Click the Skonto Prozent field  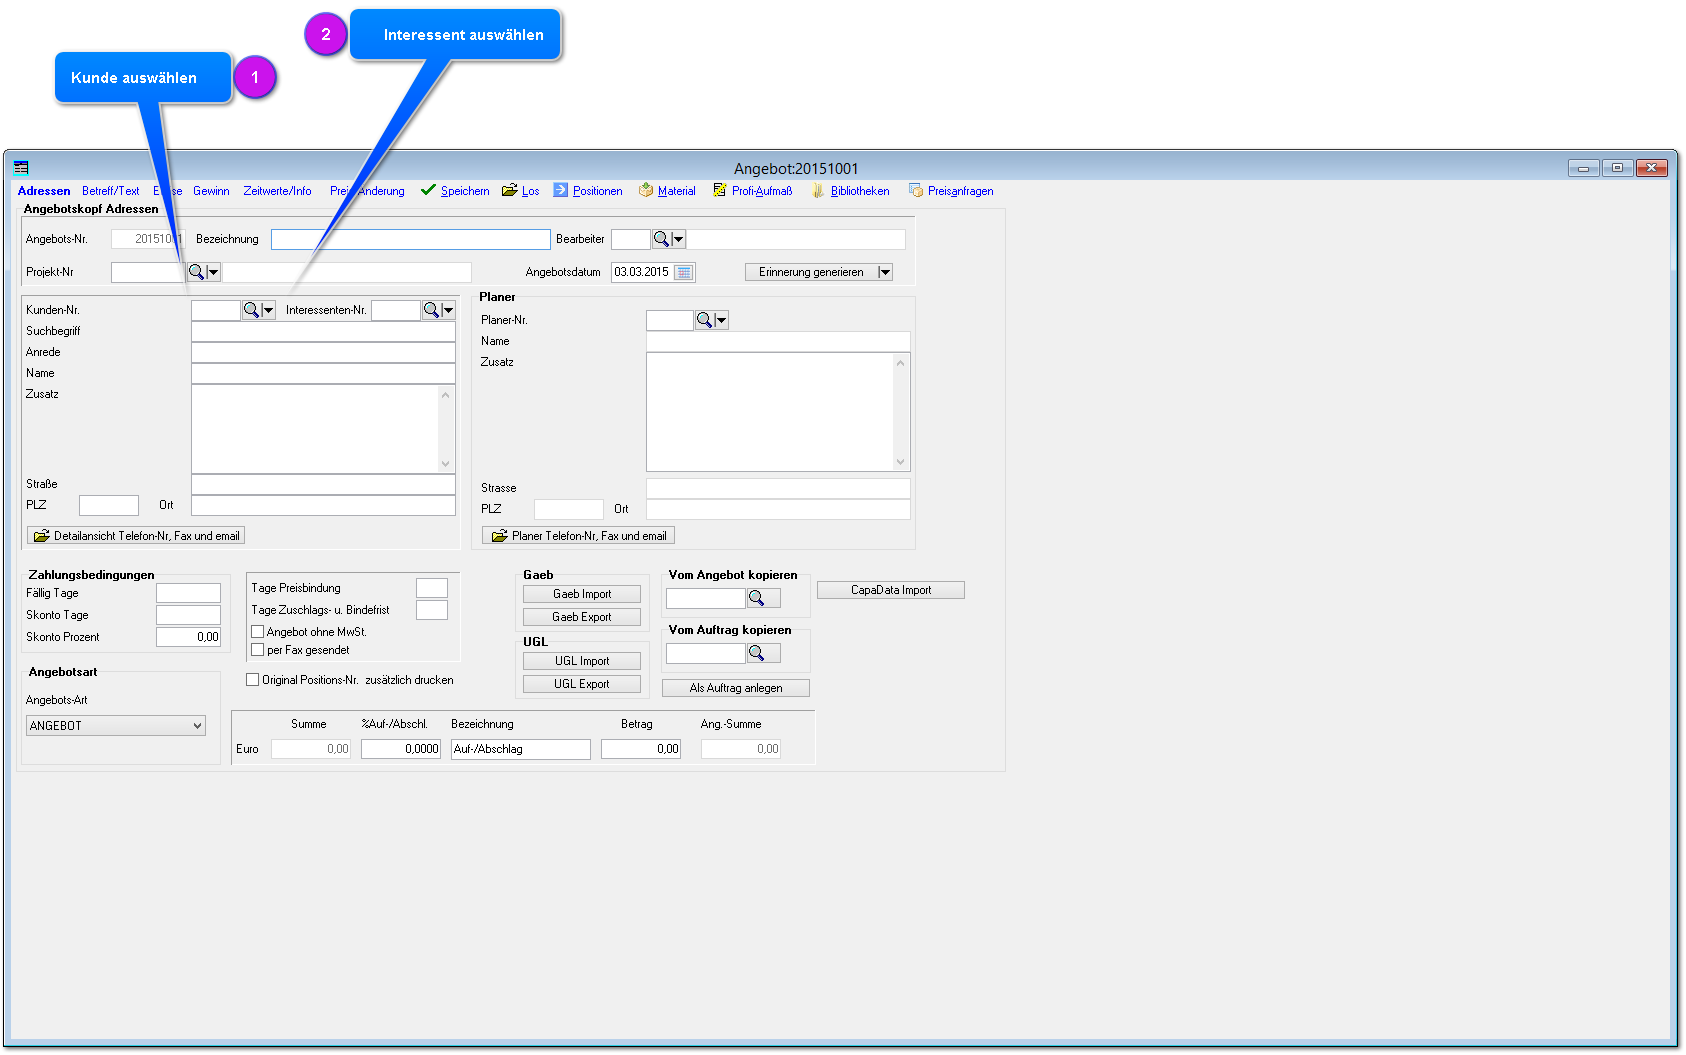coord(188,637)
